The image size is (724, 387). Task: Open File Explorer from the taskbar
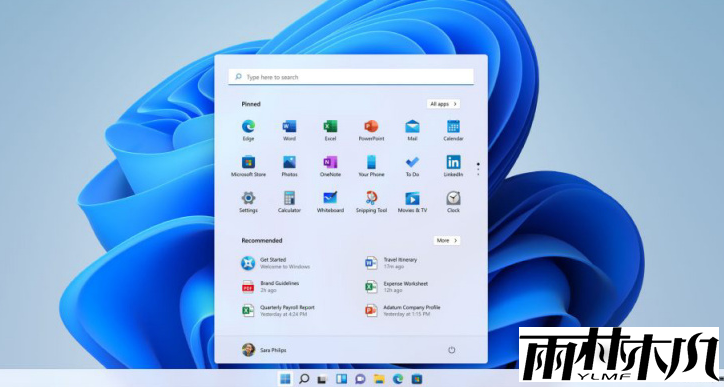(379, 379)
